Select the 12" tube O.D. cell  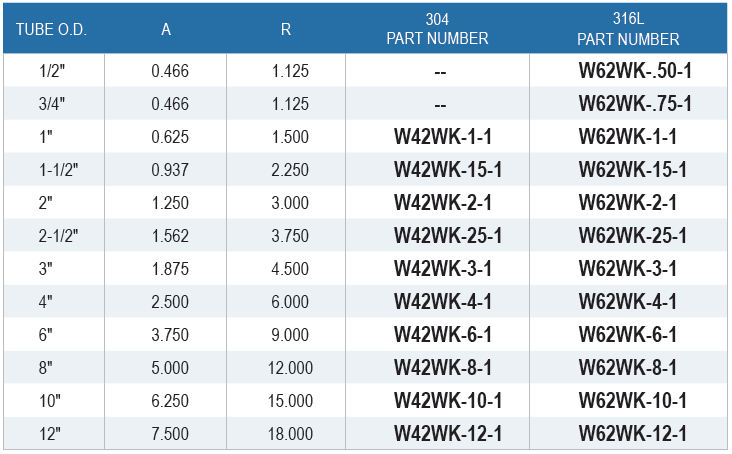point(50,433)
